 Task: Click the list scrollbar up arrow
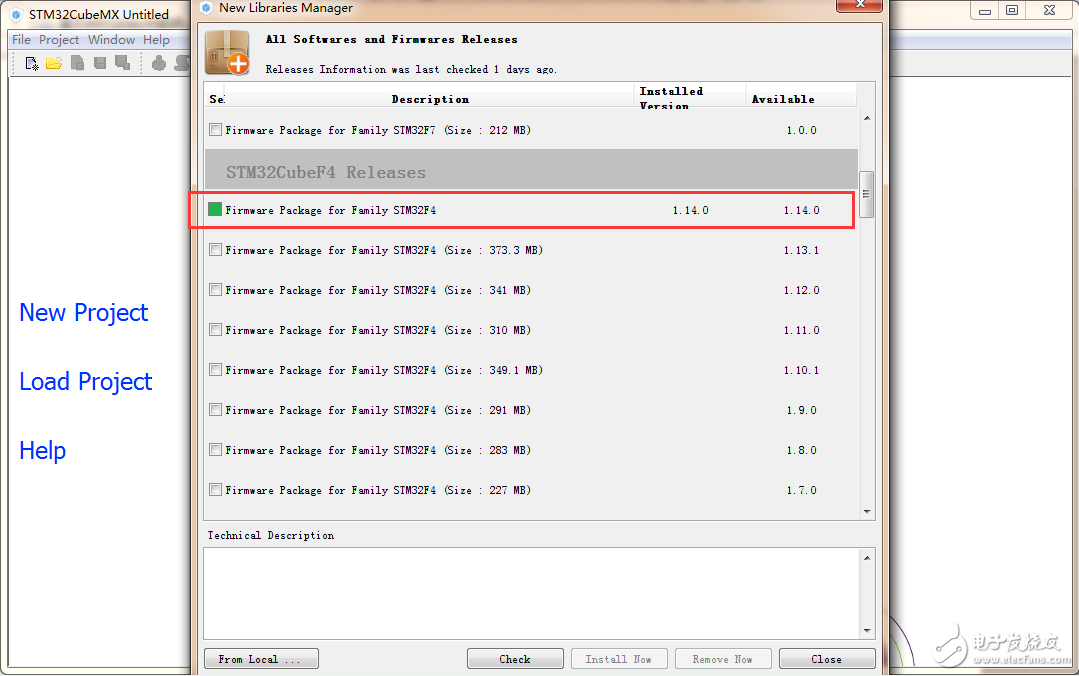(x=867, y=118)
